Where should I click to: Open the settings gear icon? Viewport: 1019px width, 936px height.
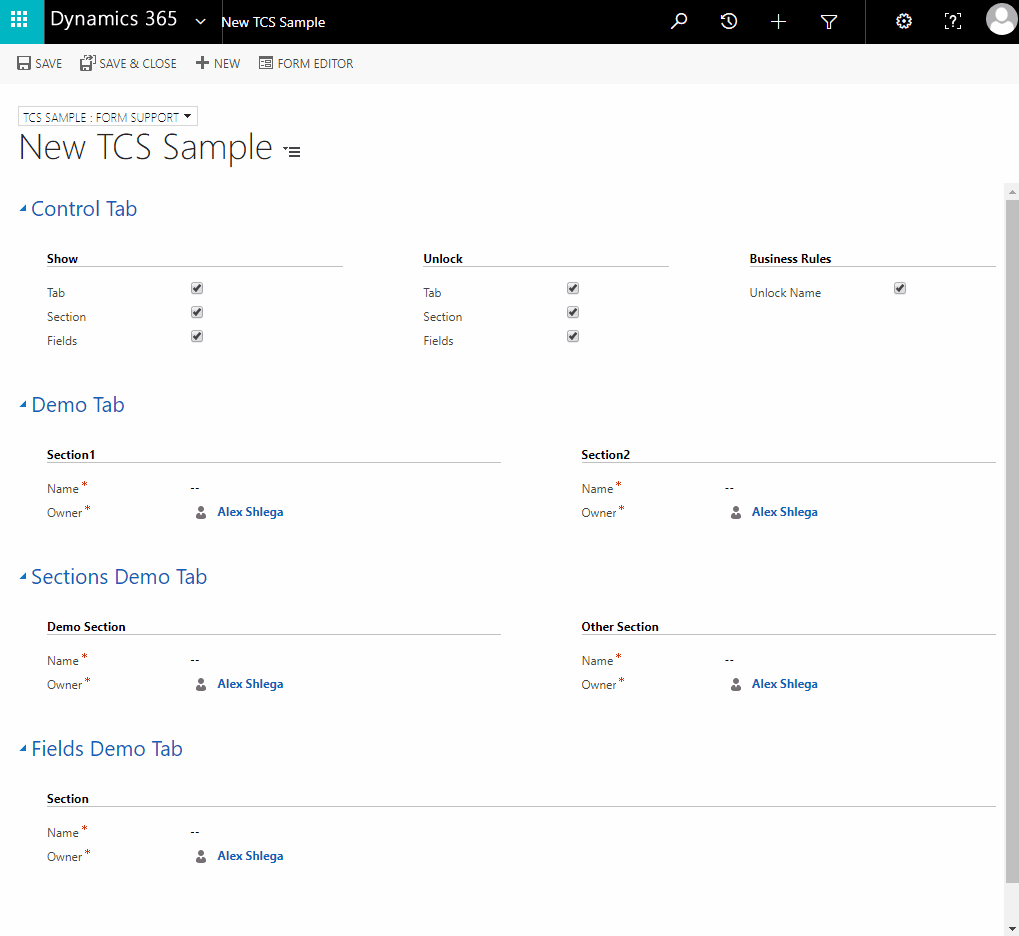tap(903, 21)
